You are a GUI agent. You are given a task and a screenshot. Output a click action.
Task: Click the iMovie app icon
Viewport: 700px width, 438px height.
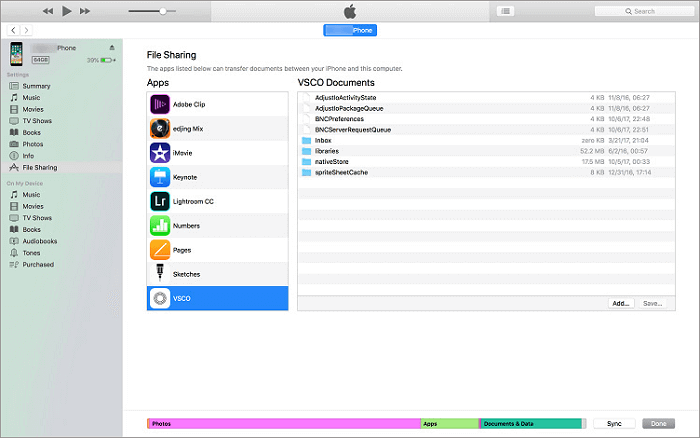pos(160,152)
